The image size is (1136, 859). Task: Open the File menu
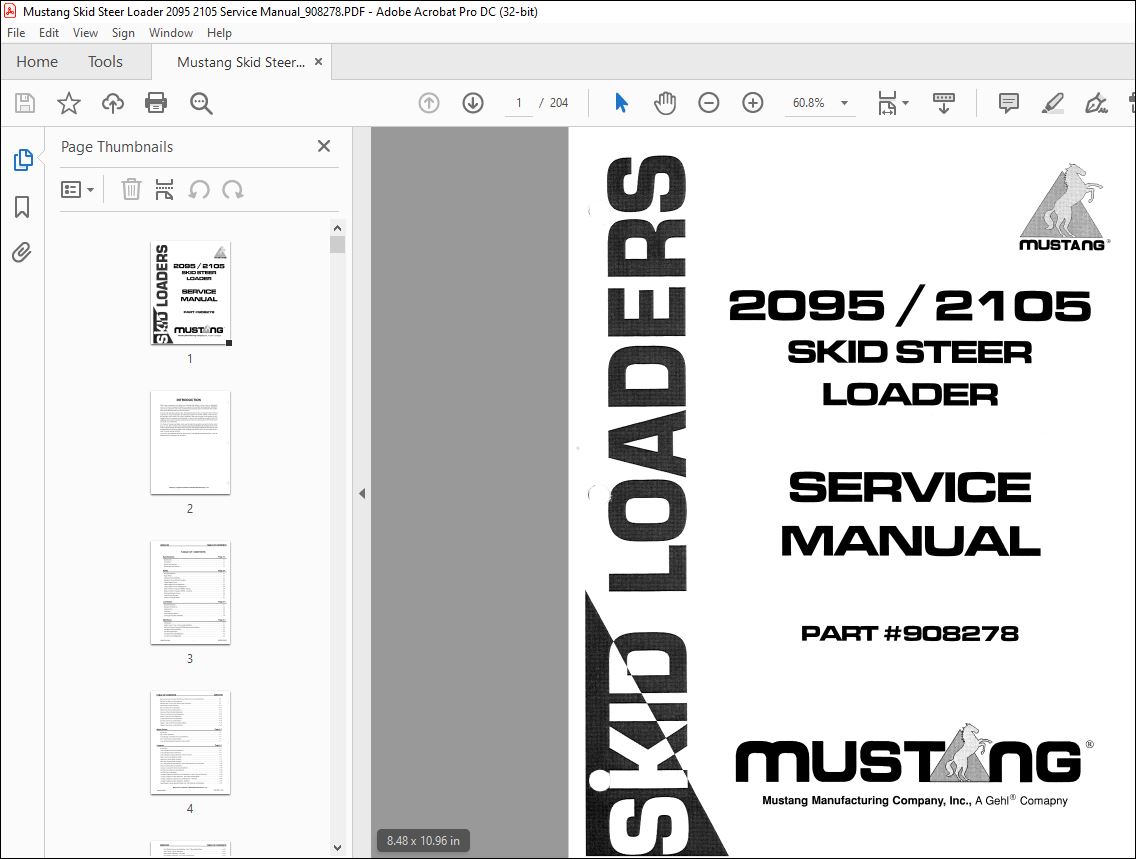16,33
